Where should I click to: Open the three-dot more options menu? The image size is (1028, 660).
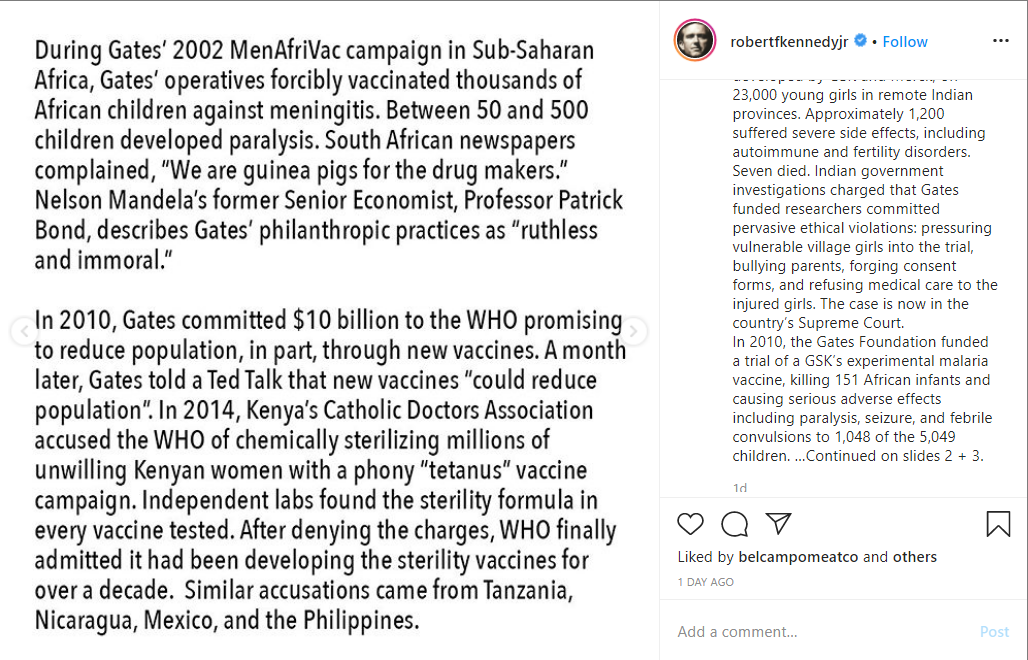[x=1001, y=41]
